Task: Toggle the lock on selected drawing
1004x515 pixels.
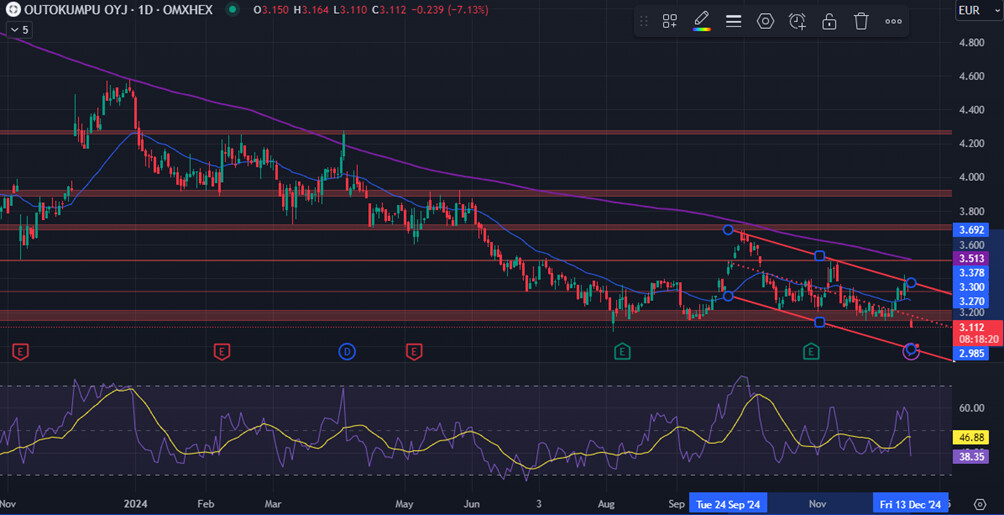Action: coord(829,21)
